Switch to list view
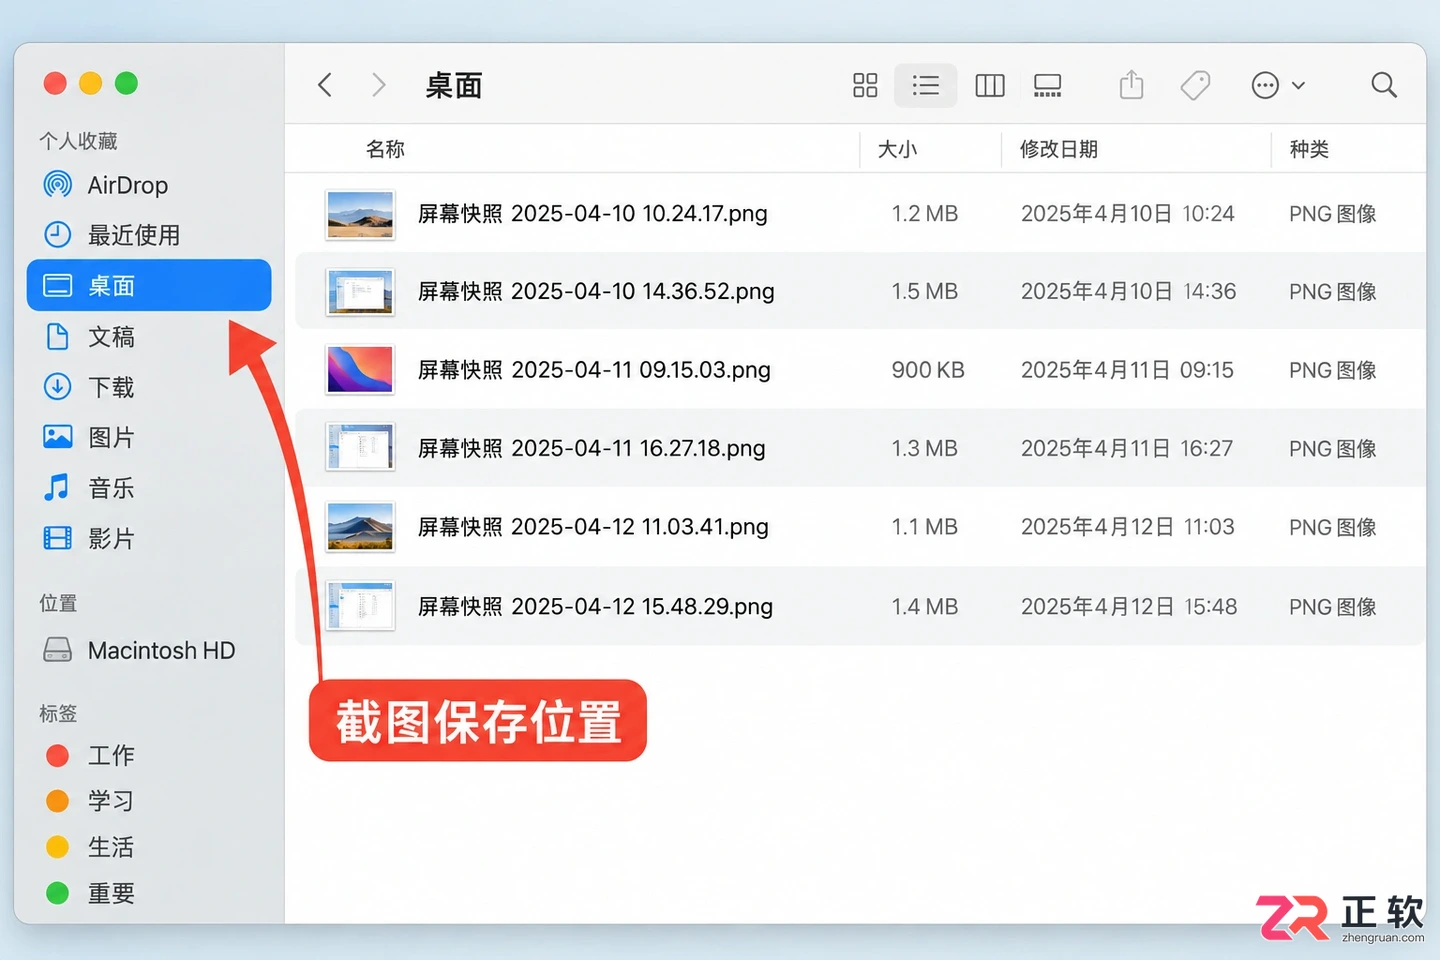 926,85
